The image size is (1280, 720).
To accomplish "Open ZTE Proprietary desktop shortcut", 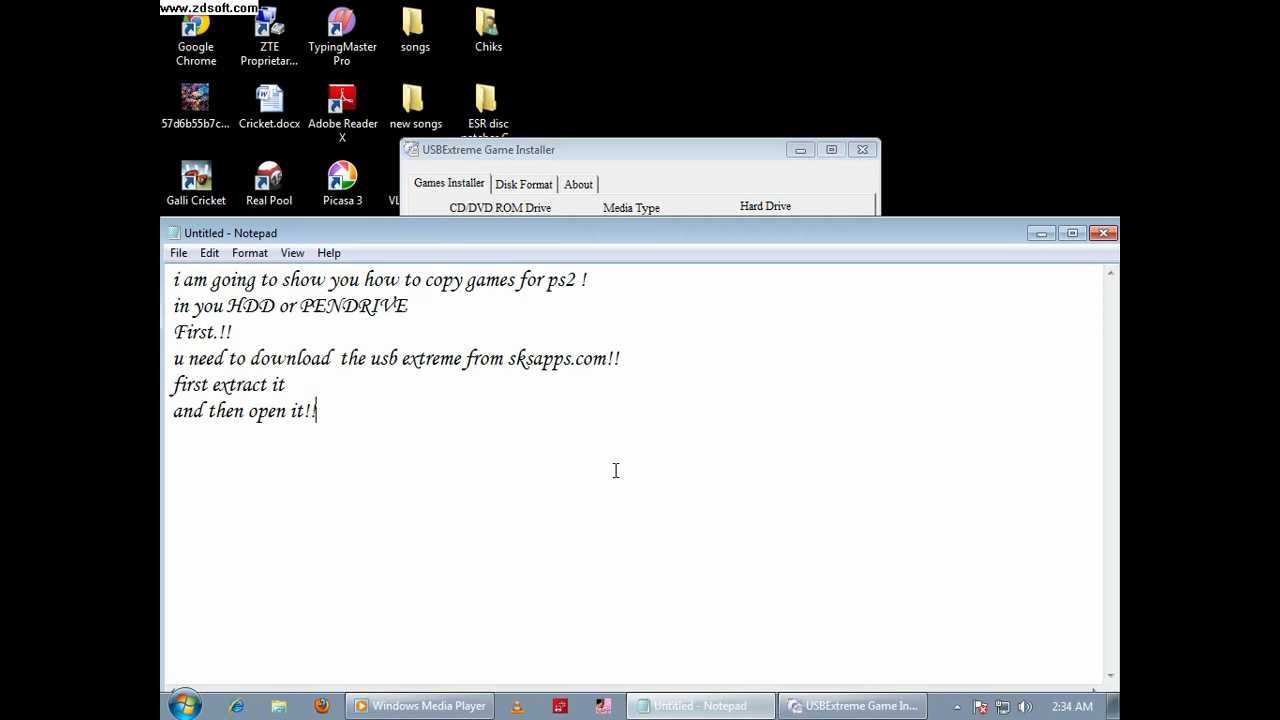I will (269, 38).
